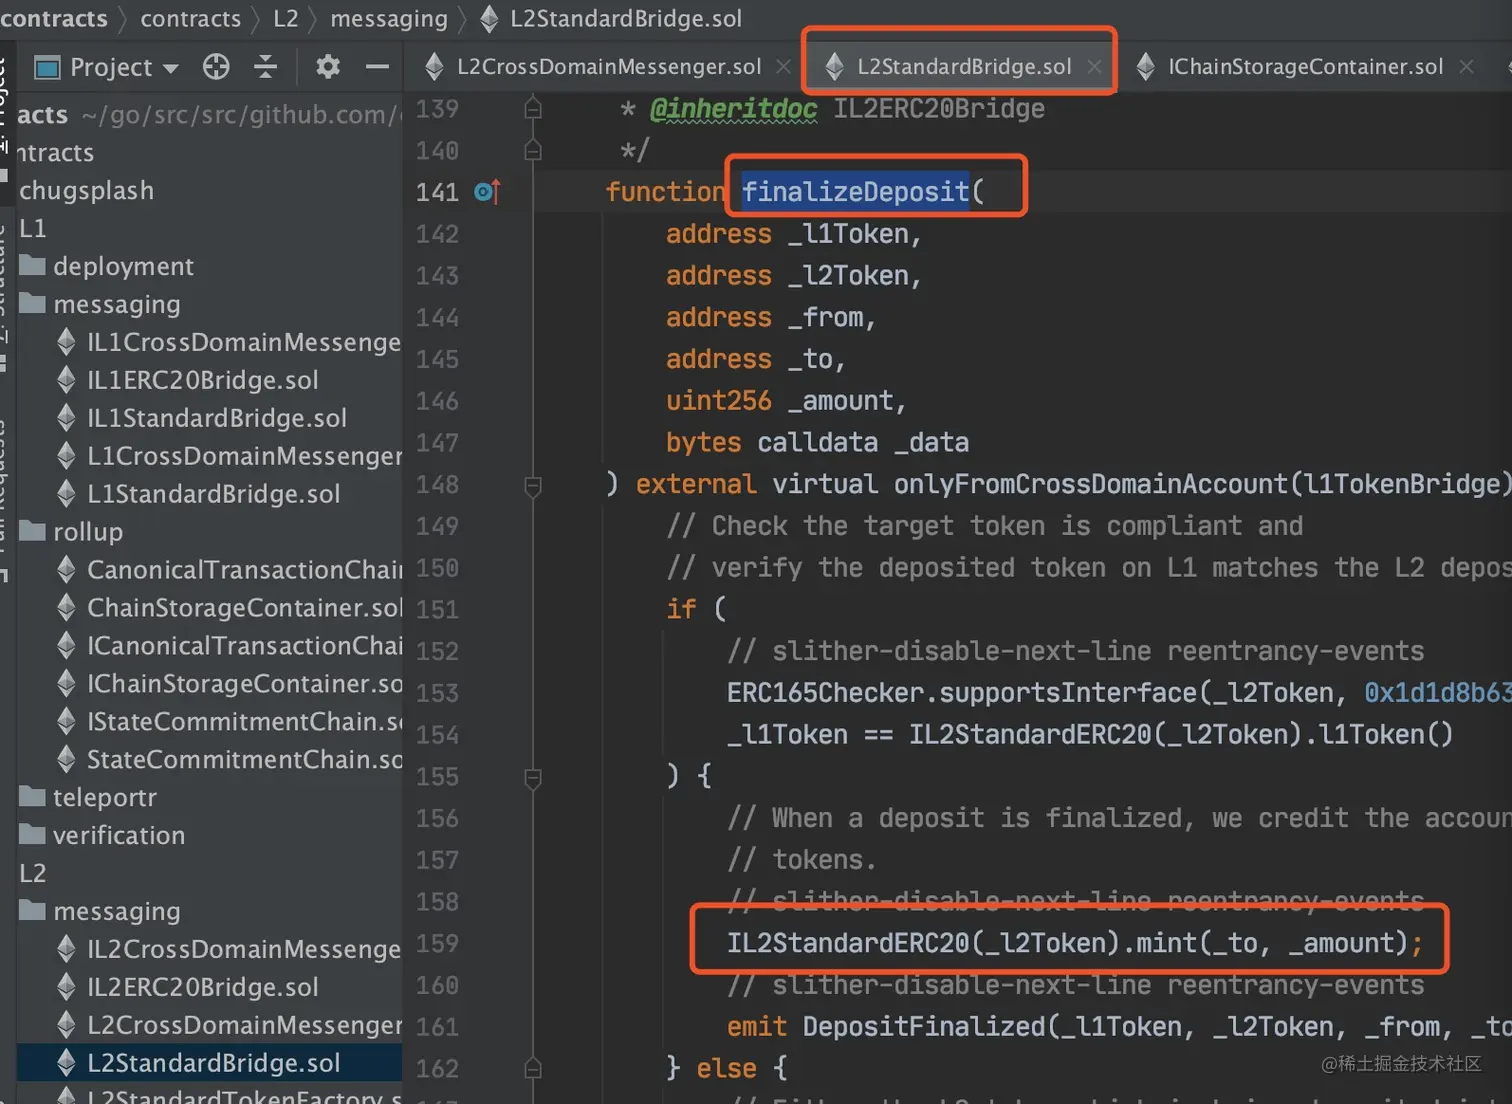
Task: Open the deployment folder
Action: click(x=108, y=267)
